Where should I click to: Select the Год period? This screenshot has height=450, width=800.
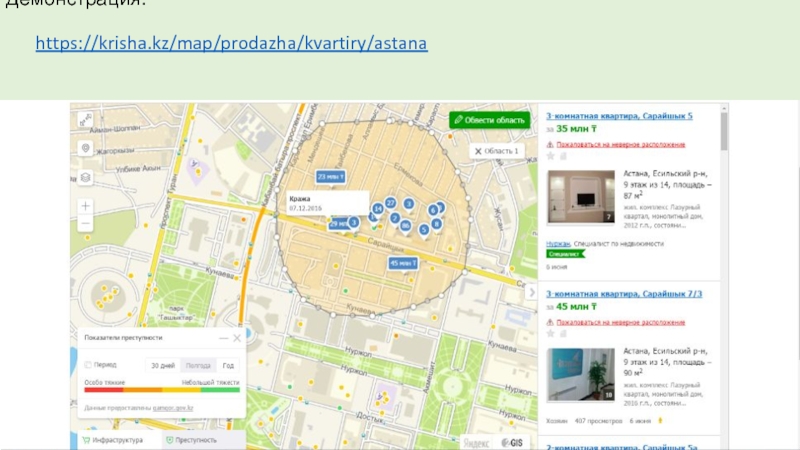tap(228, 365)
